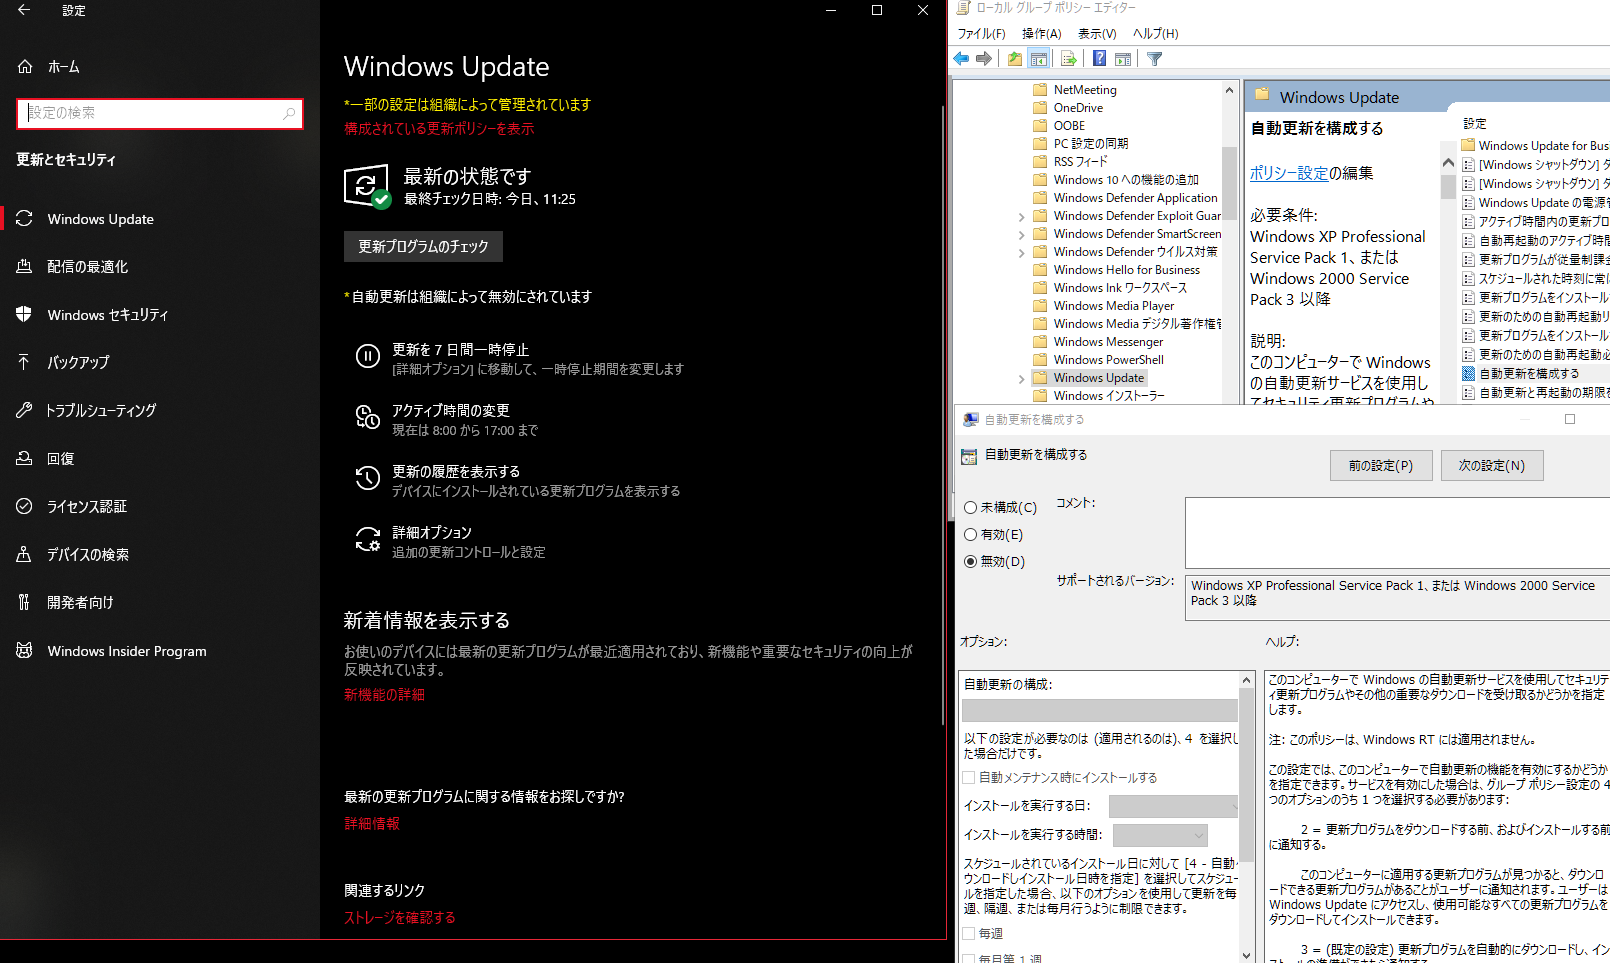Screen dimensions: 1610x963
Task: Select Windows PowerShell tree folder
Action: point(1109,360)
